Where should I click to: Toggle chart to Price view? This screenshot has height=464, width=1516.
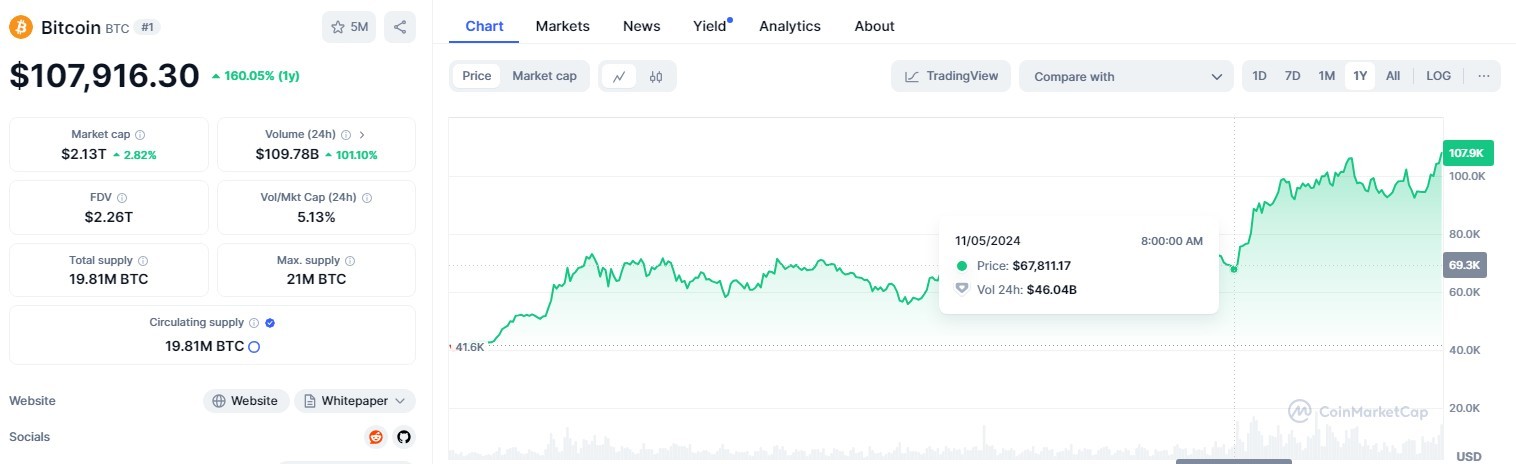[477, 76]
